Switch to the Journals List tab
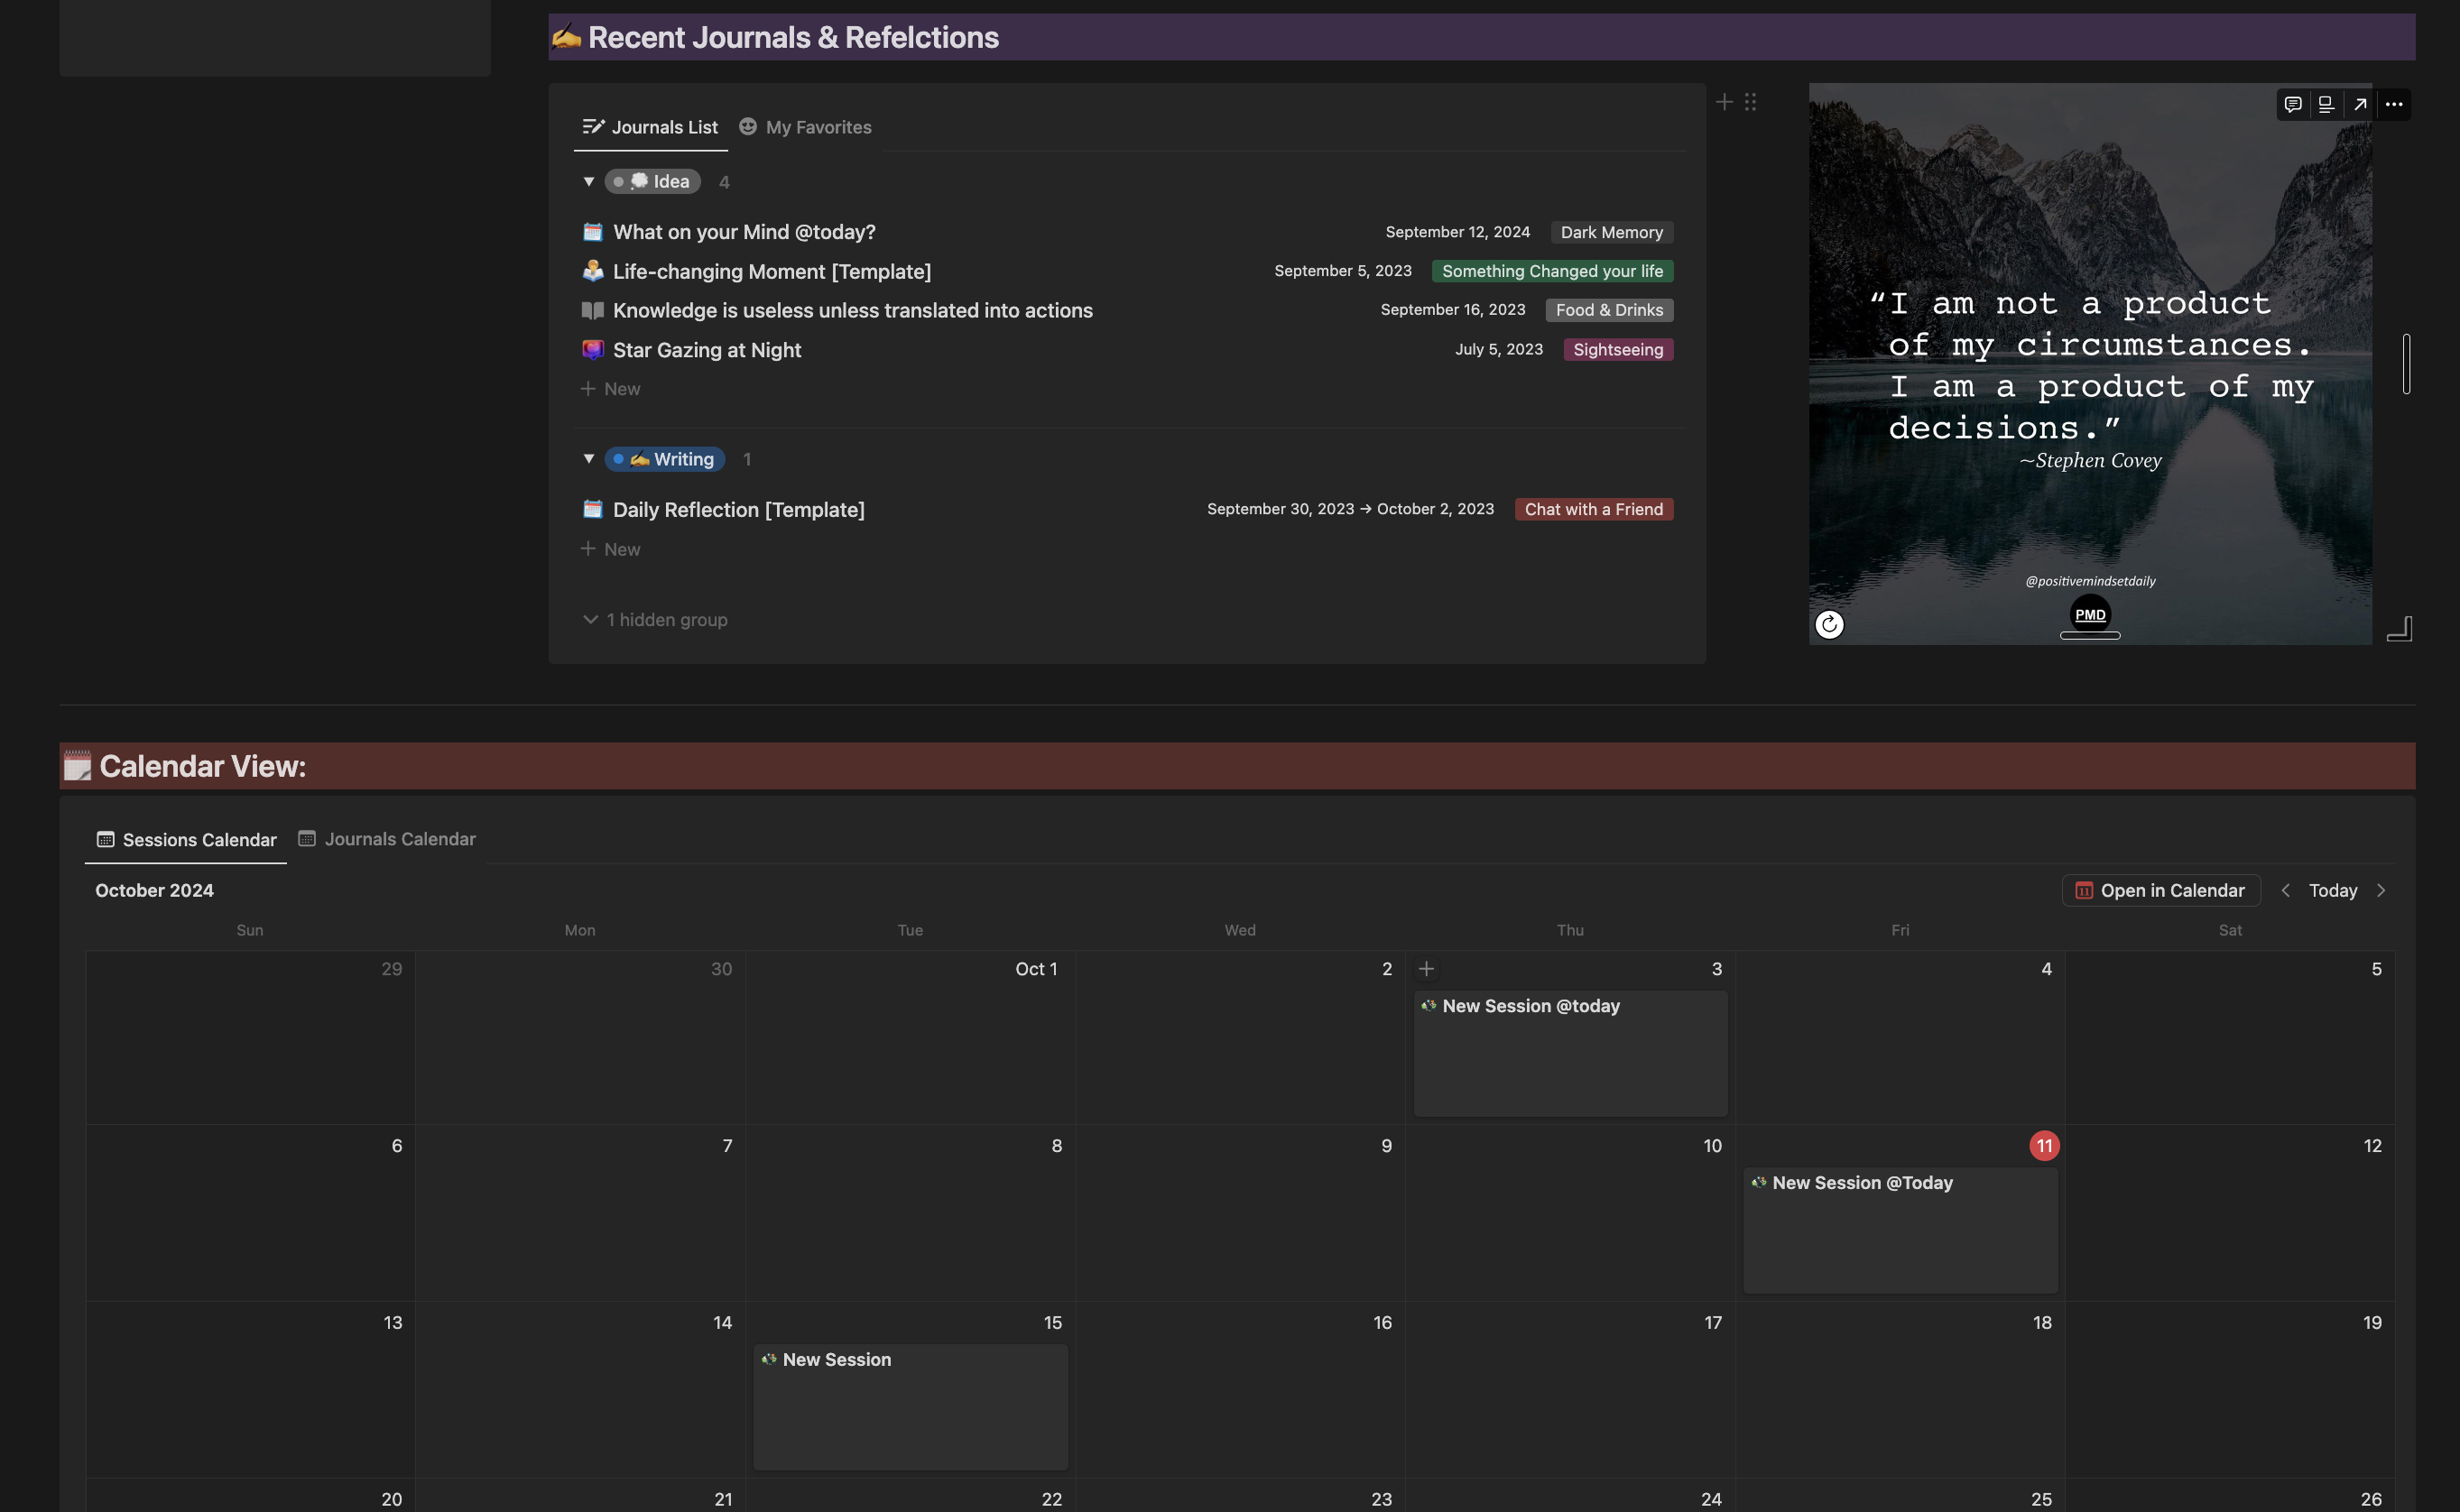This screenshot has width=2460, height=1512. point(650,127)
